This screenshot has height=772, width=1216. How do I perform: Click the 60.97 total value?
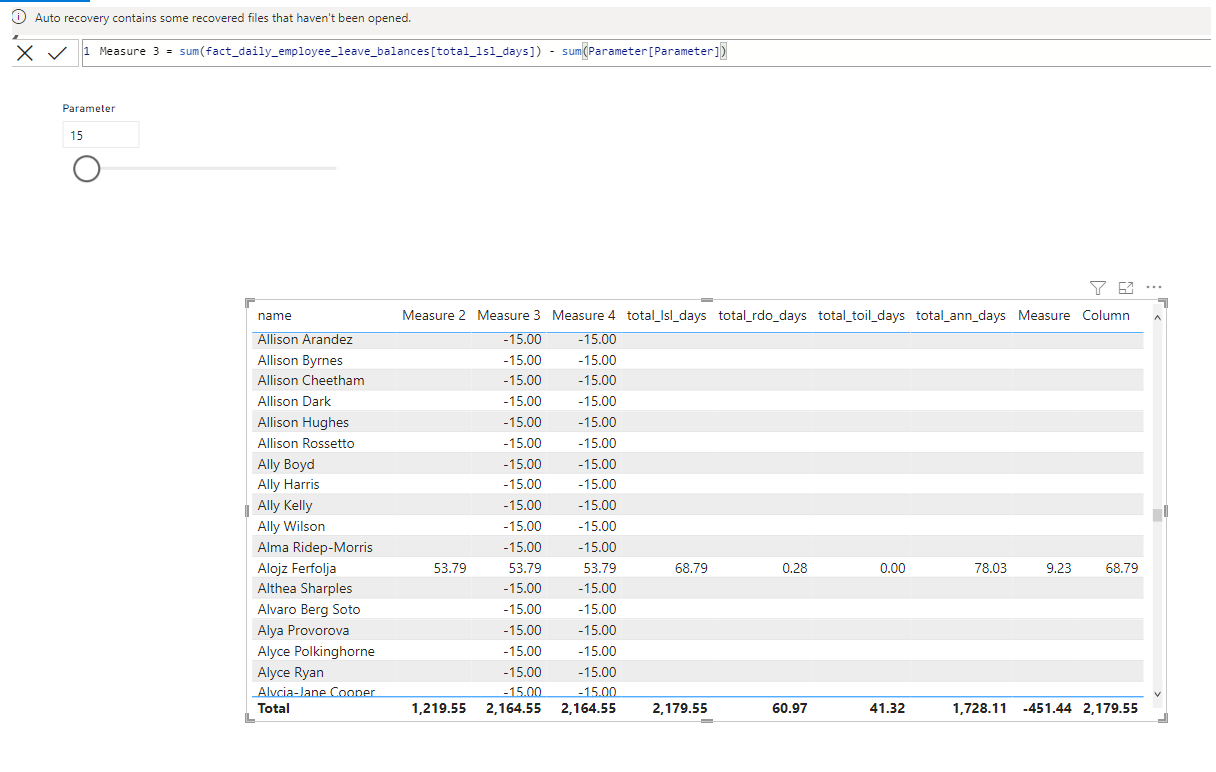[789, 708]
